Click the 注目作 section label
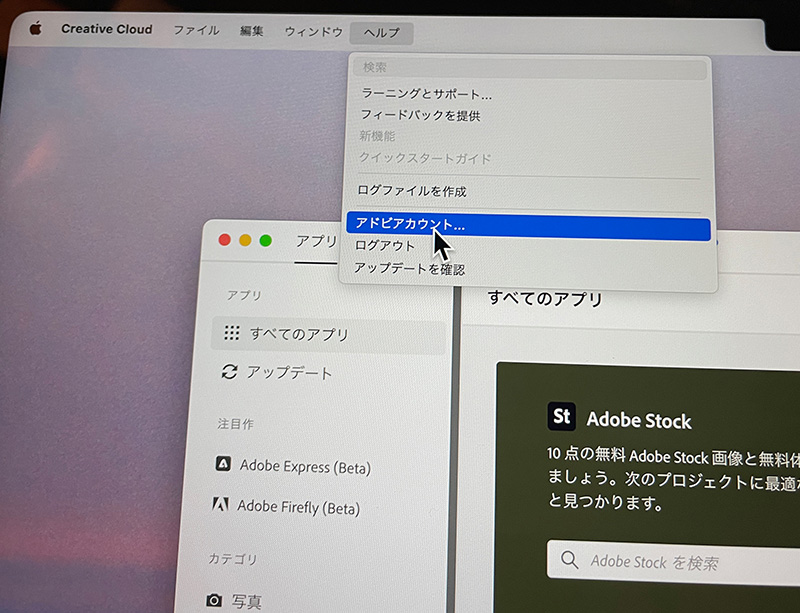Screen dimensions: 800x613 (x=235, y=424)
